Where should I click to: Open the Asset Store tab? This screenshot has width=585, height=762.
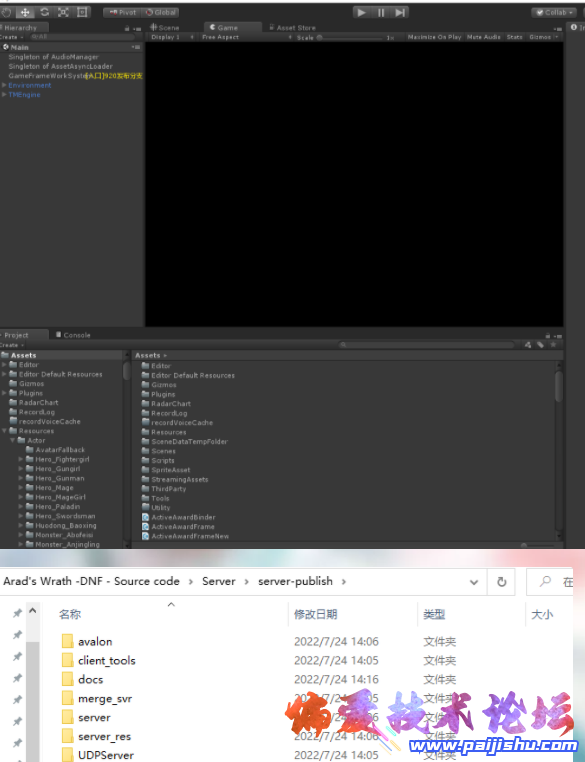[292, 28]
